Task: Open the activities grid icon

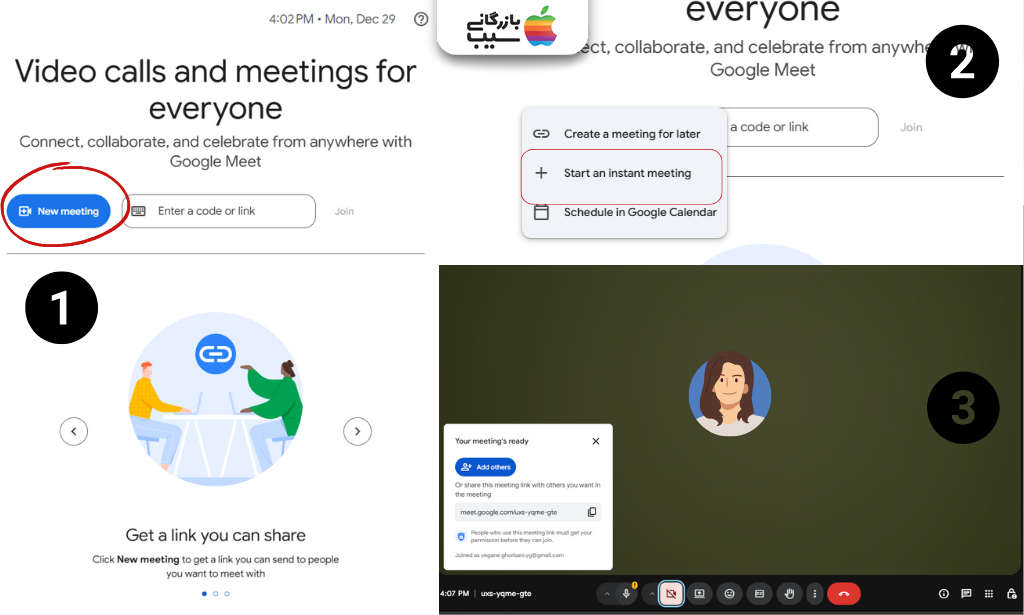Action: (x=987, y=593)
